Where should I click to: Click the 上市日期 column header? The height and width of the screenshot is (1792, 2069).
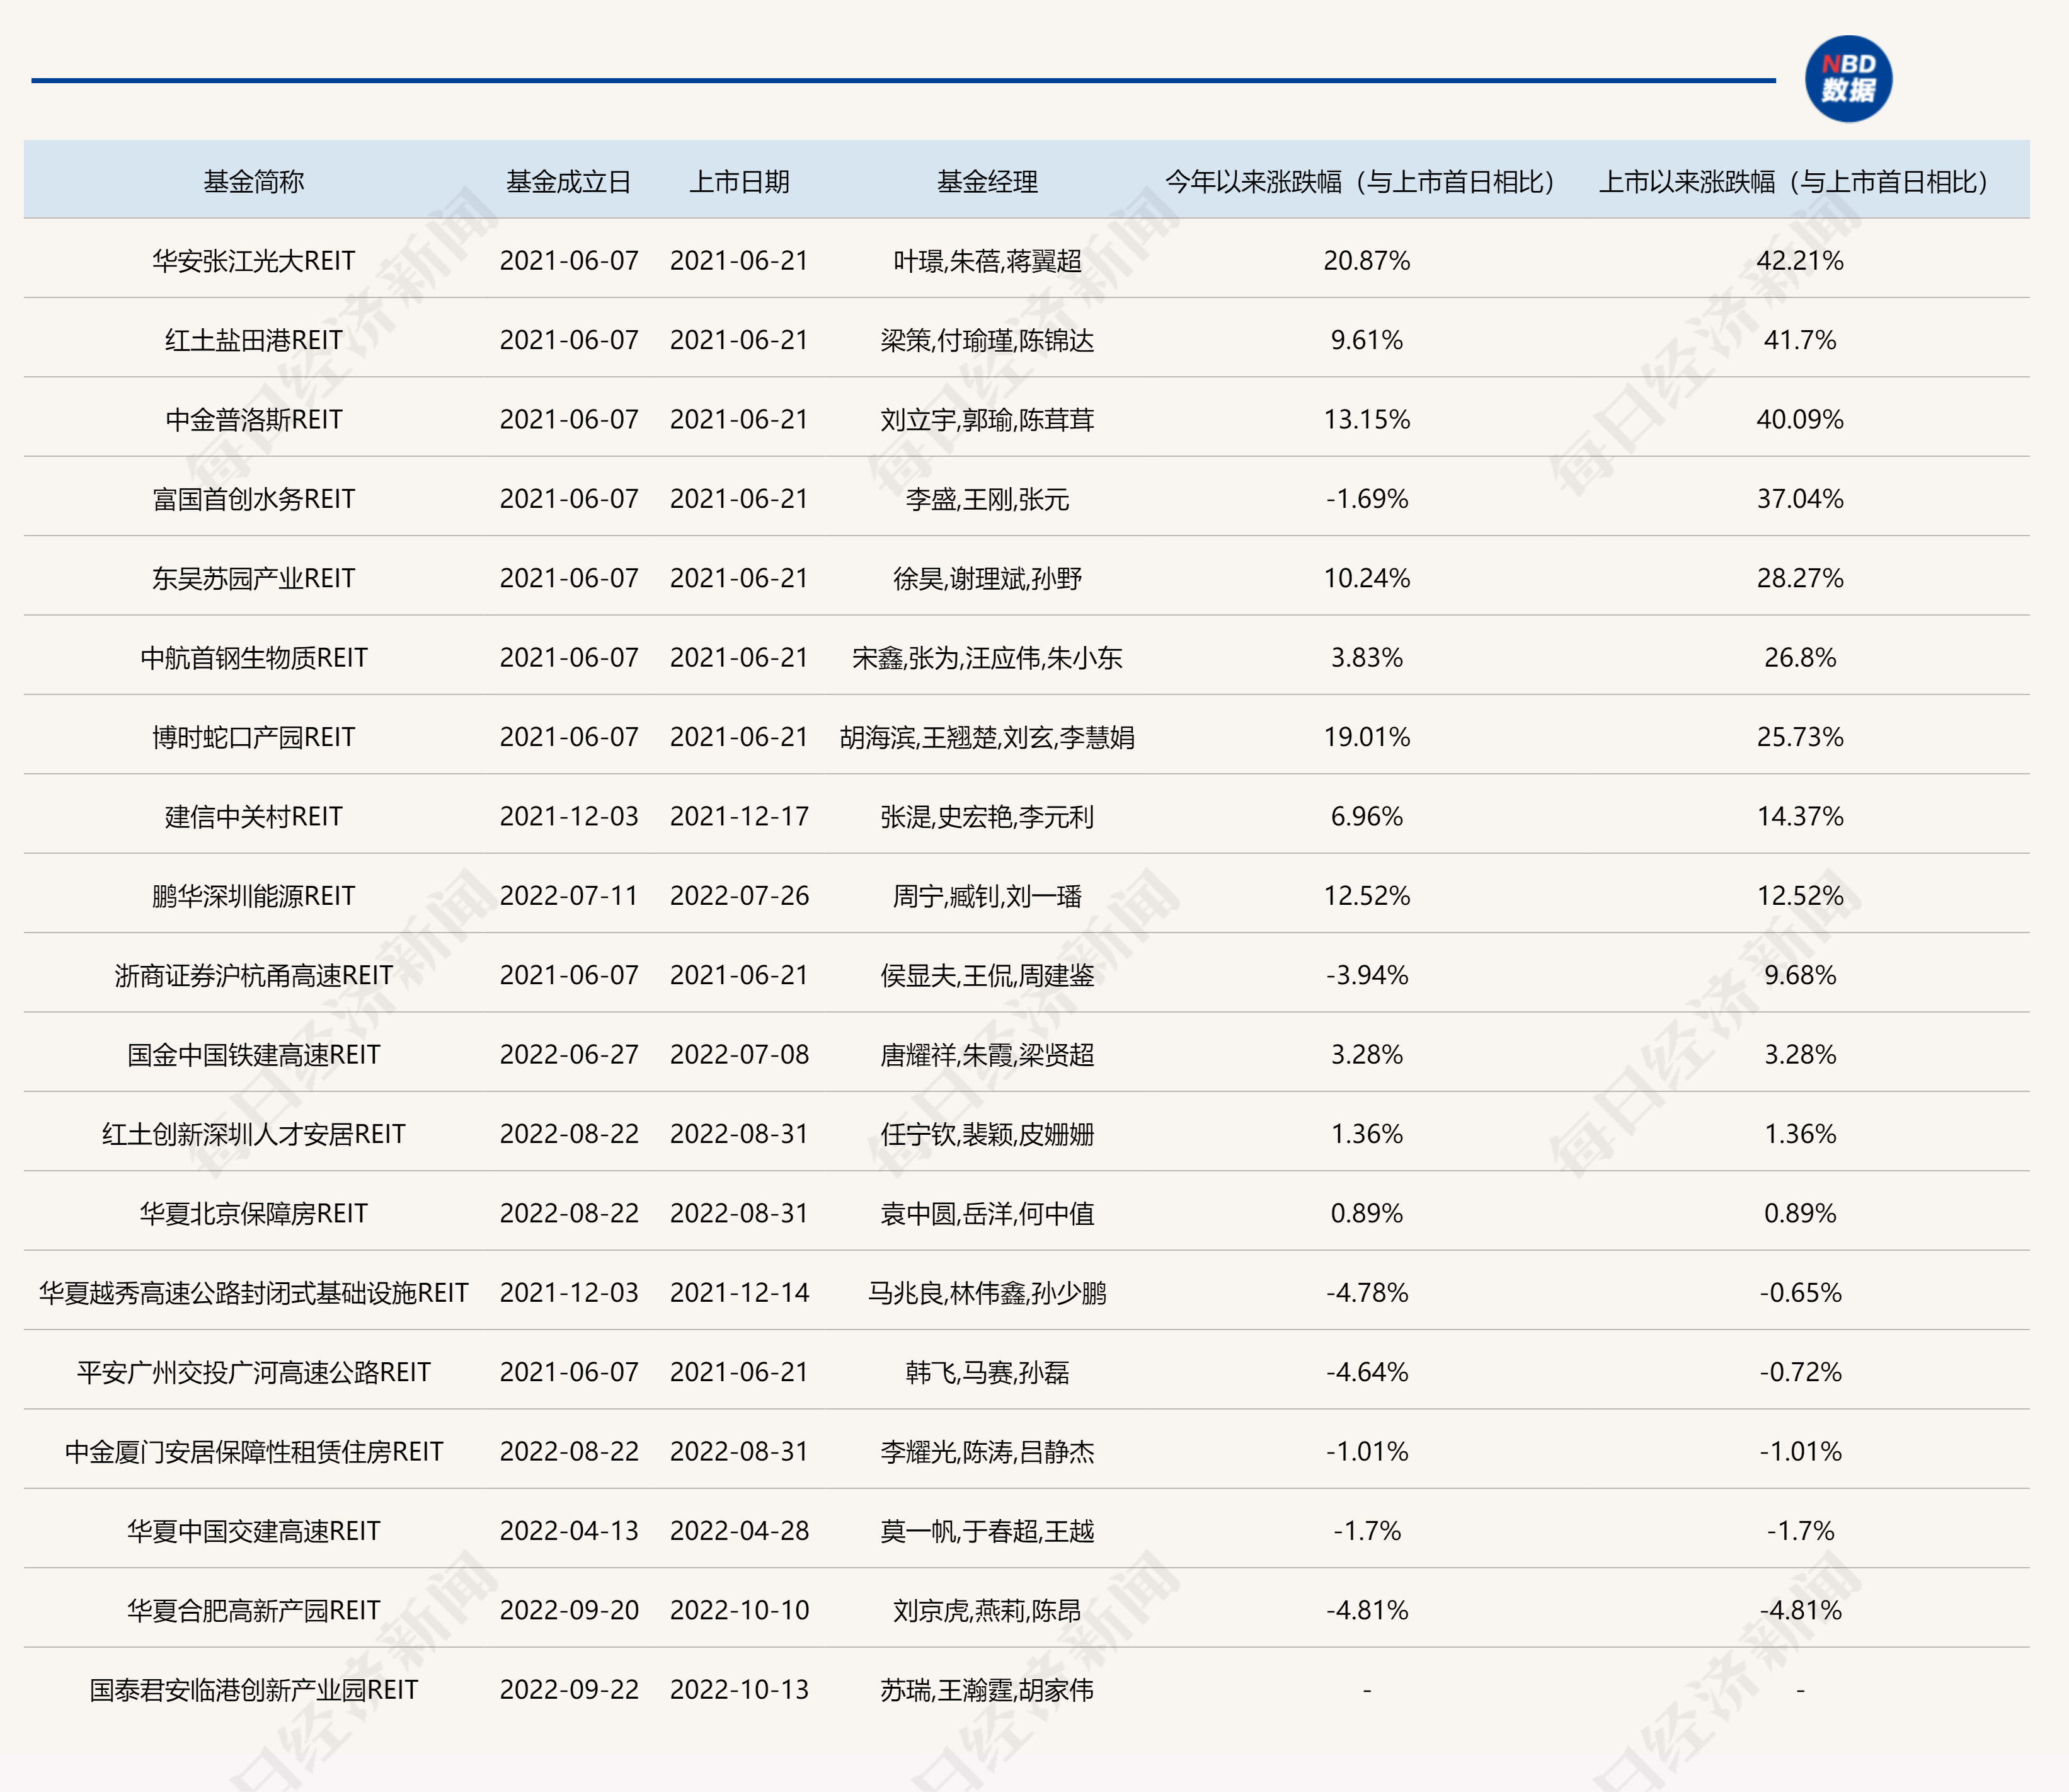pyautogui.click(x=739, y=181)
